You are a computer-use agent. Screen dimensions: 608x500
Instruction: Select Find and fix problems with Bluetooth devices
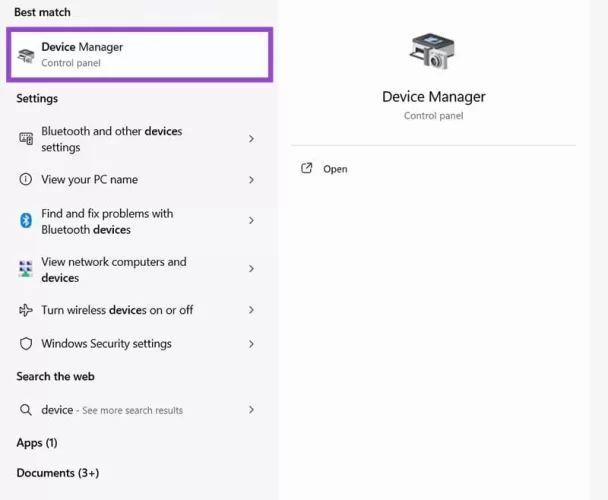(x=107, y=221)
